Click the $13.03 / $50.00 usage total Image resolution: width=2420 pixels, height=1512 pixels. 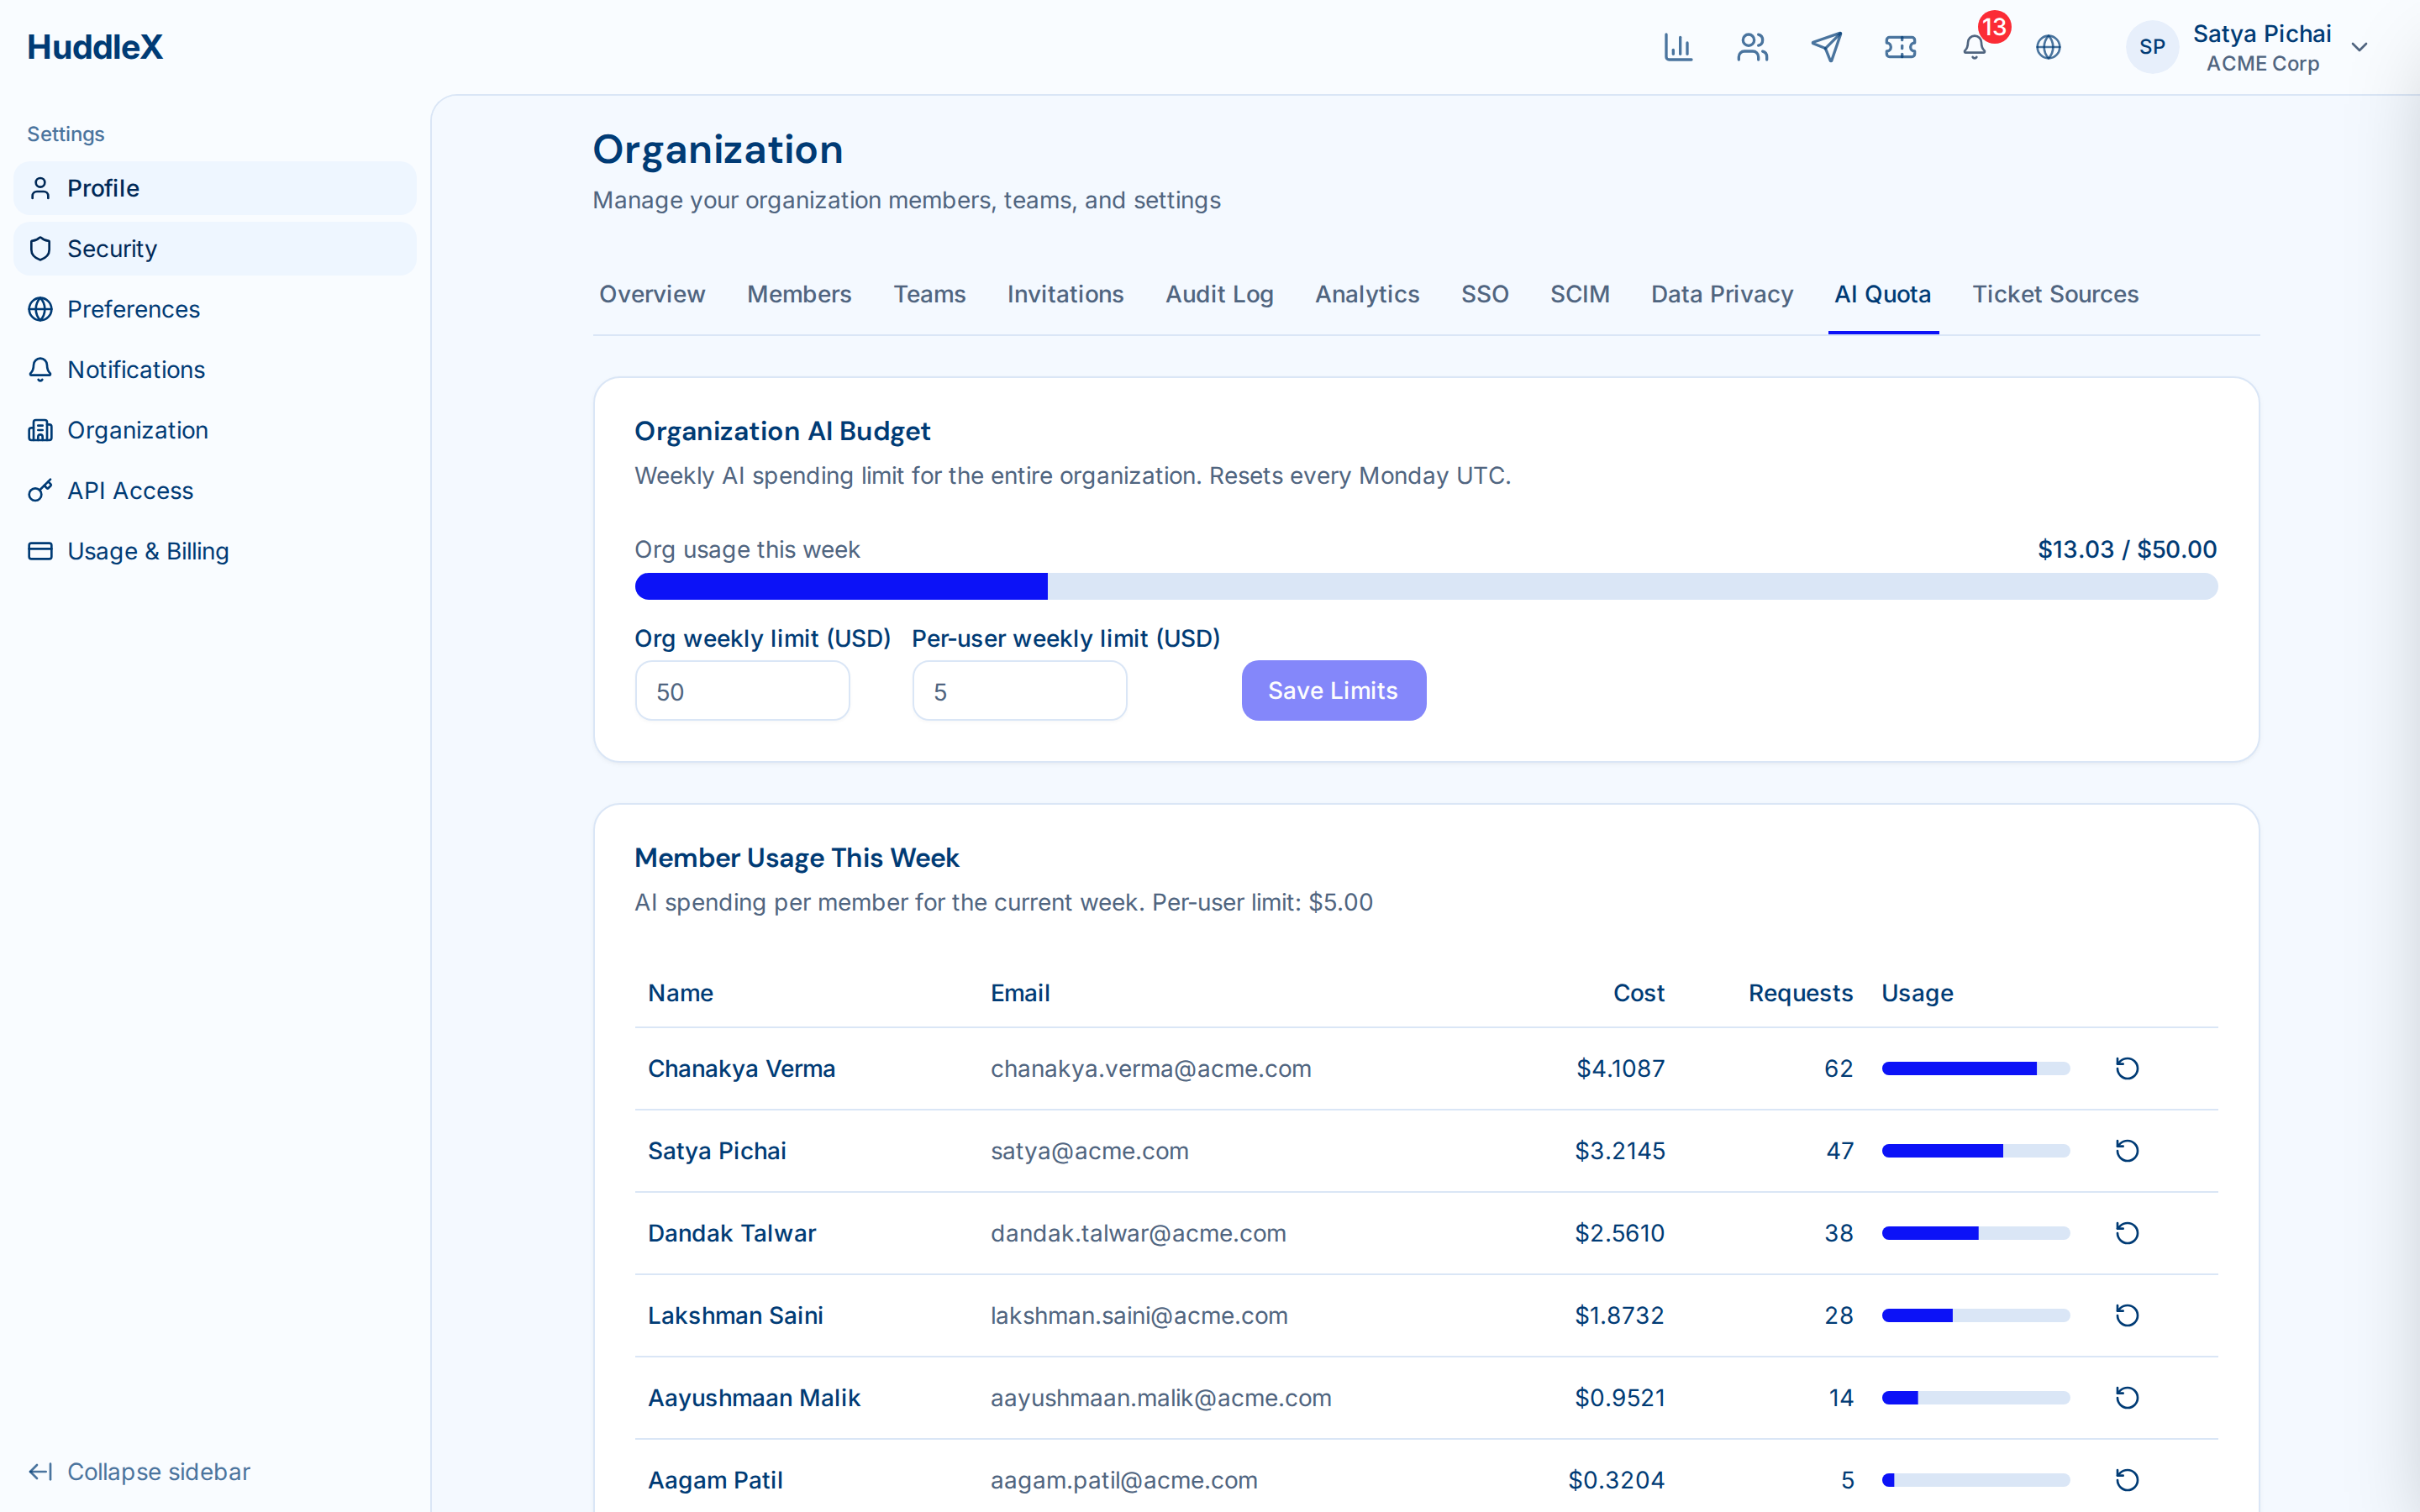click(2127, 549)
